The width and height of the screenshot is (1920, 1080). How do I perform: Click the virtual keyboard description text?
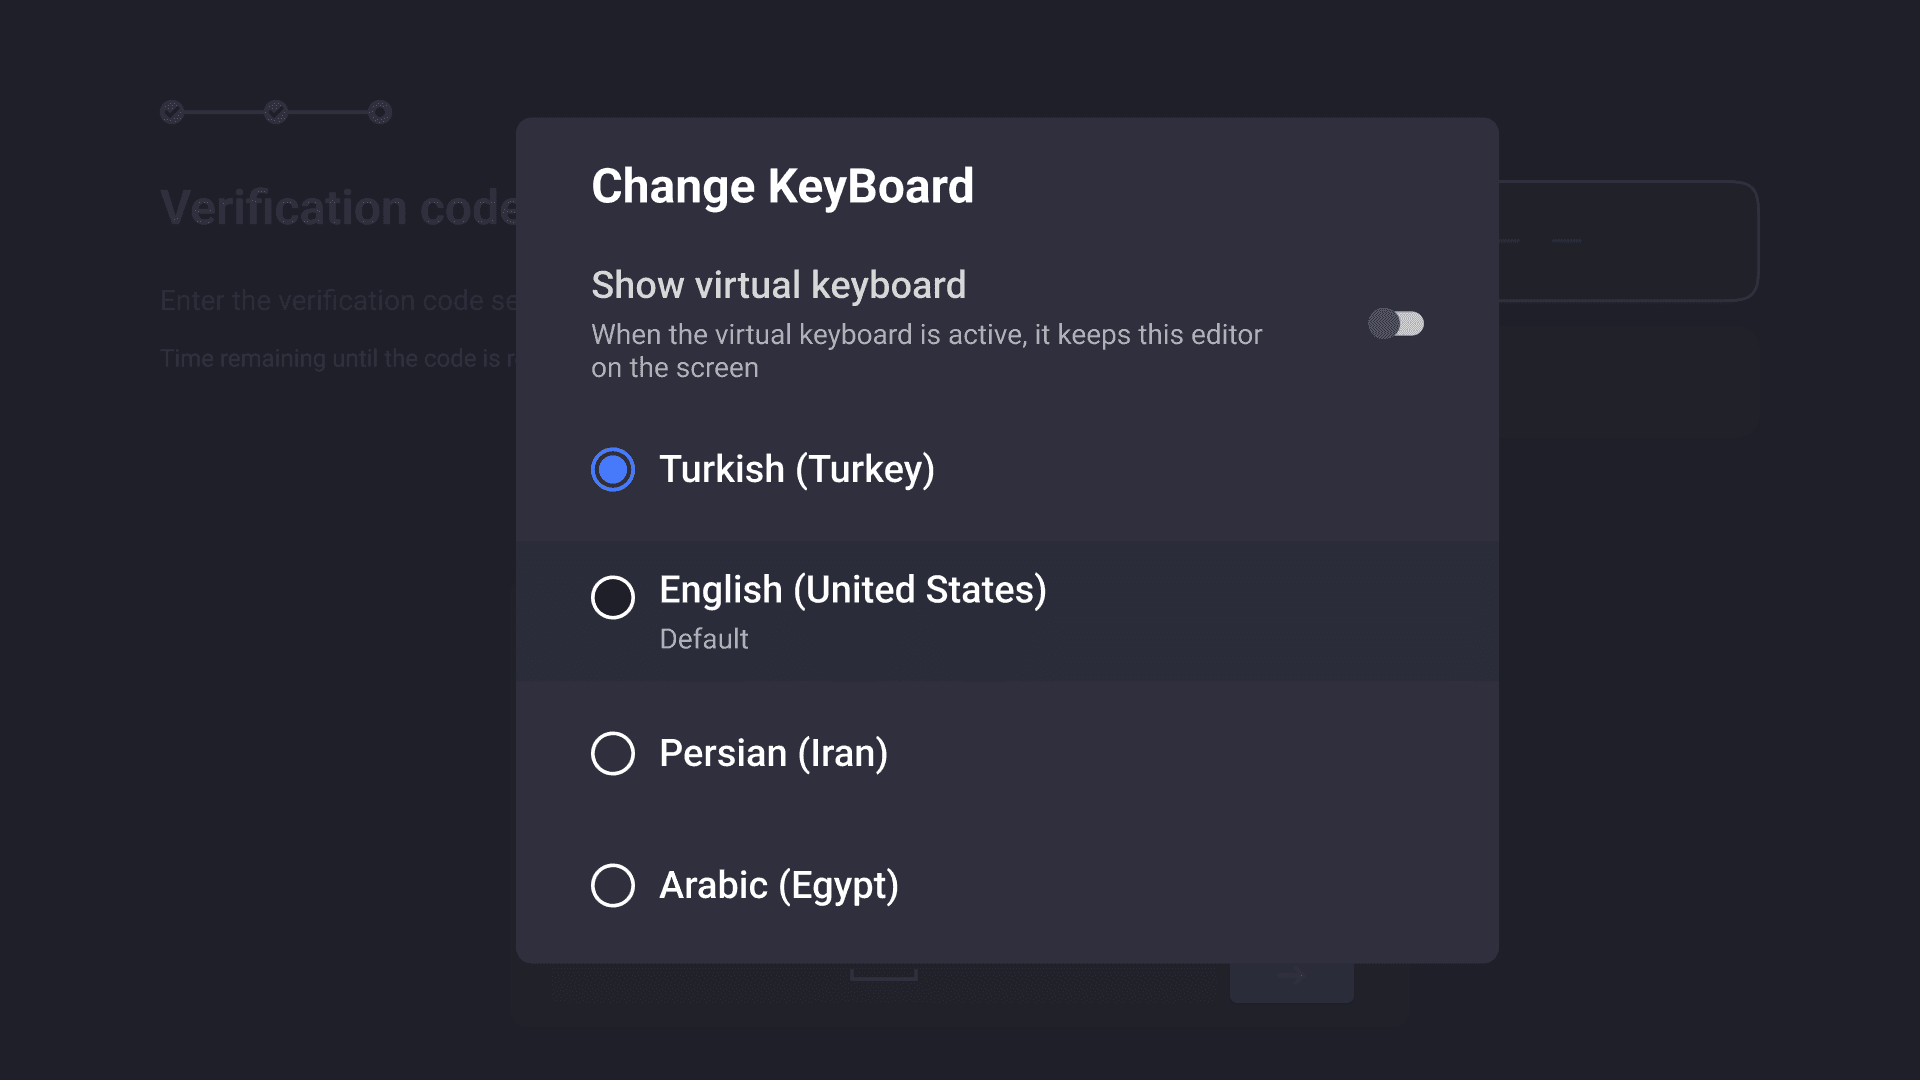[x=927, y=351]
